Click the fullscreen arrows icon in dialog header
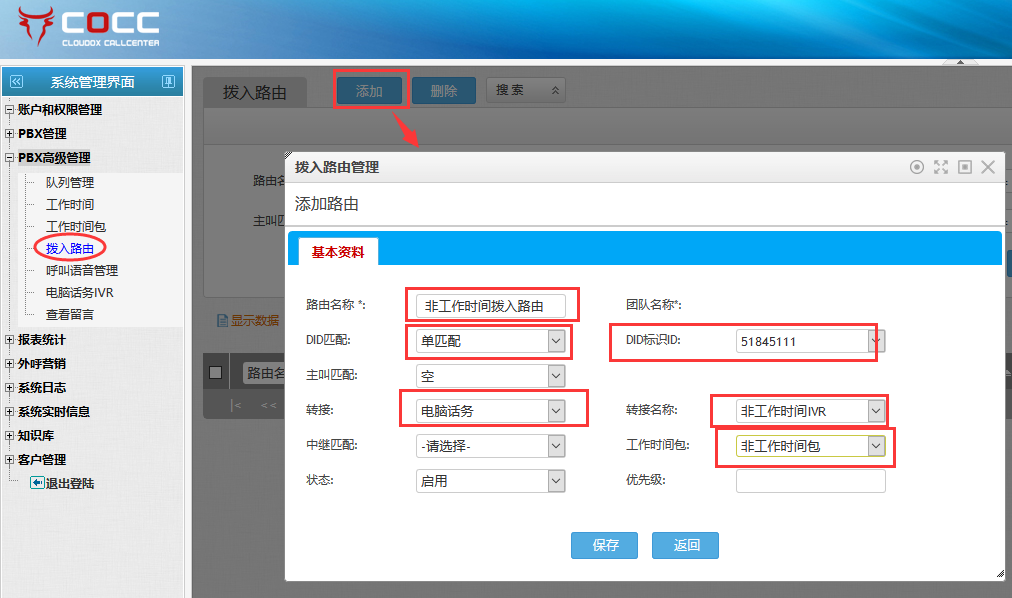The height and width of the screenshot is (598, 1012). 940,167
